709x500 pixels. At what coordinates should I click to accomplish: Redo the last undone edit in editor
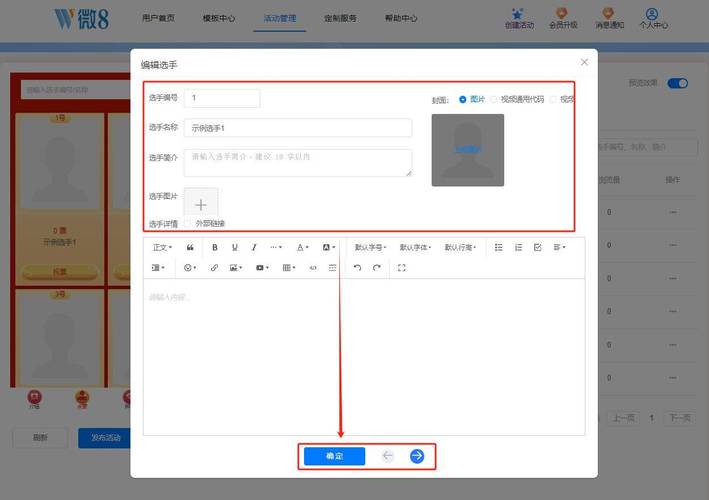pos(377,268)
